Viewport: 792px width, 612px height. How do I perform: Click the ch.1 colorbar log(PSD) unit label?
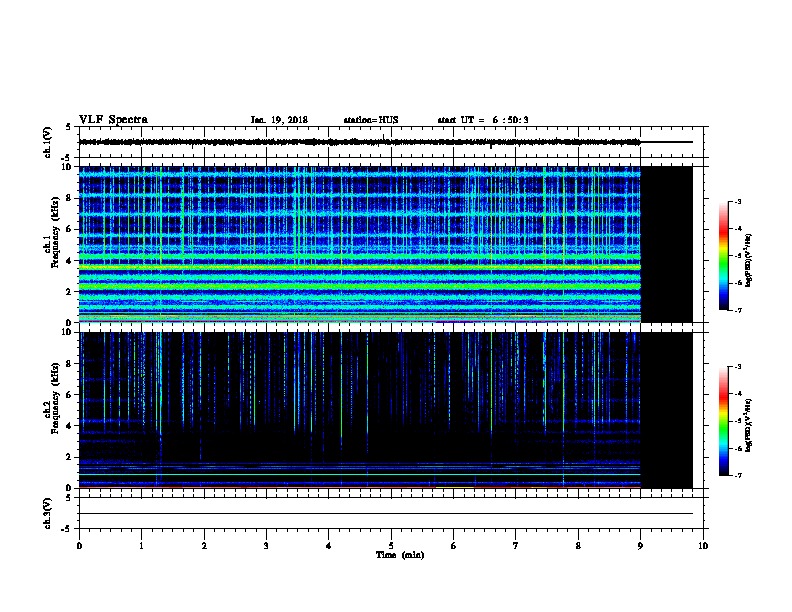tap(748, 261)
